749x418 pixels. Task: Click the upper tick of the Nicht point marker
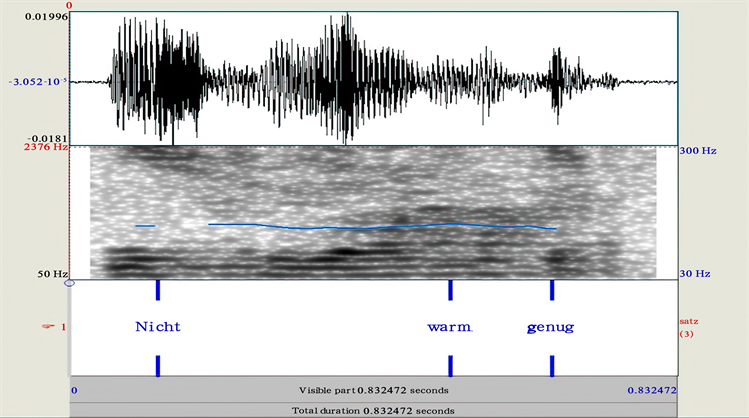pyautogui.click(x=158, y=290)
